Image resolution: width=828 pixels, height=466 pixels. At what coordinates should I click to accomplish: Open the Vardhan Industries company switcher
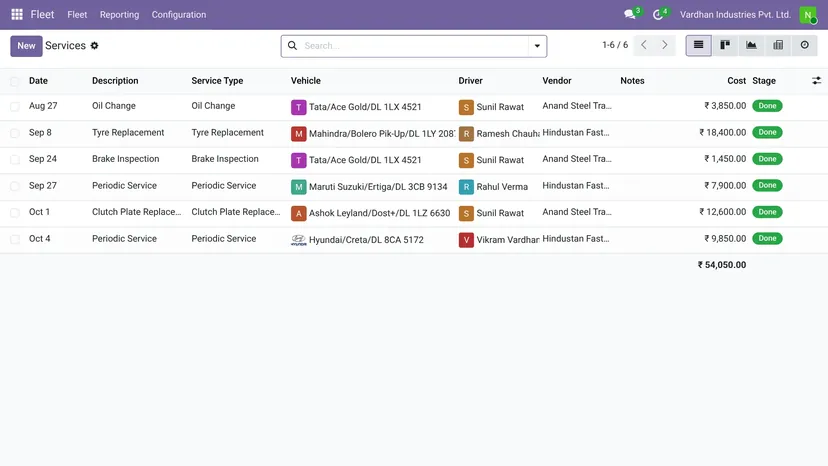(735, 15)
